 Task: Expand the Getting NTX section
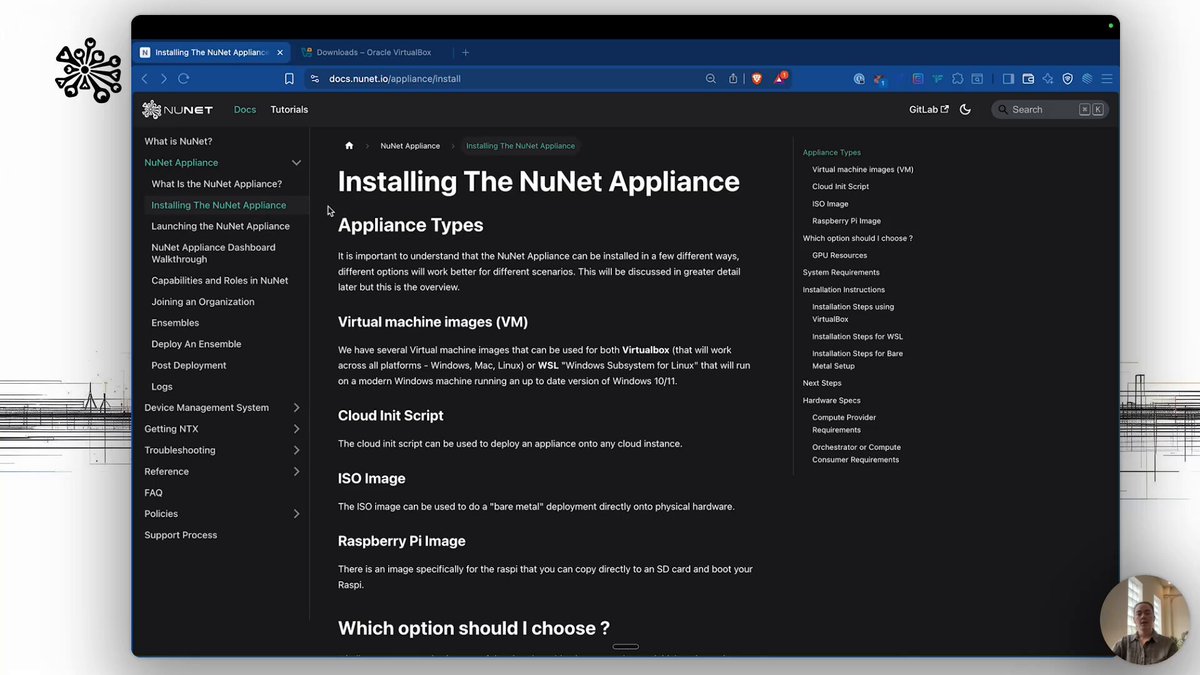[x=296, y=429]
